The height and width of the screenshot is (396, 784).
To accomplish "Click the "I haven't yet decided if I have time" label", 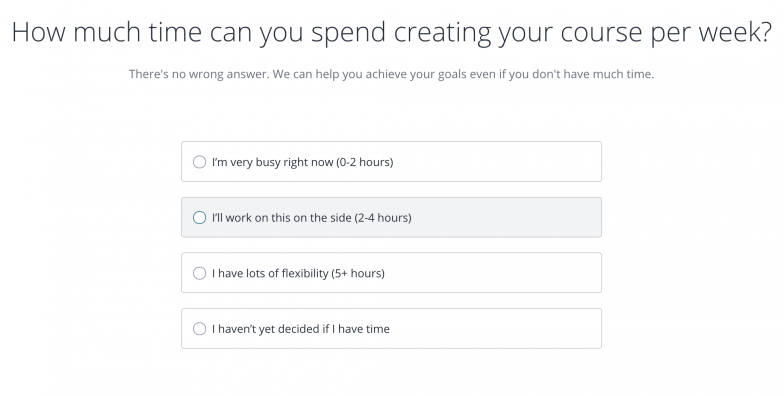I will click(x=300, y=329).
